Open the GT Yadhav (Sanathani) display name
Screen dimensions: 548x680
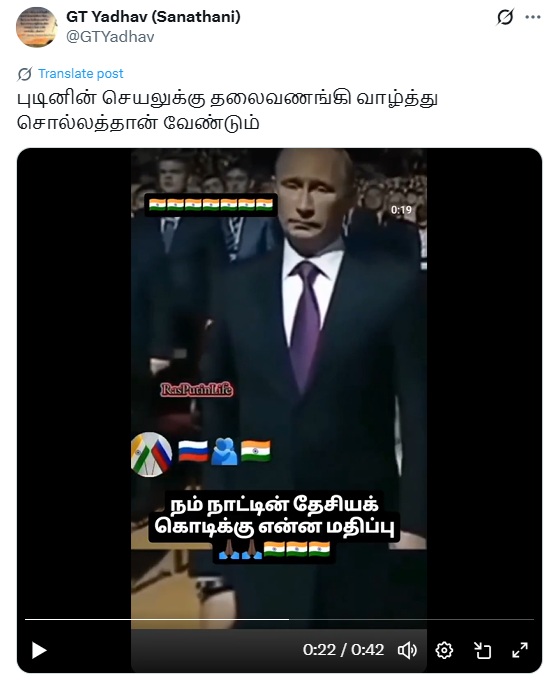[x=153, y=17]
